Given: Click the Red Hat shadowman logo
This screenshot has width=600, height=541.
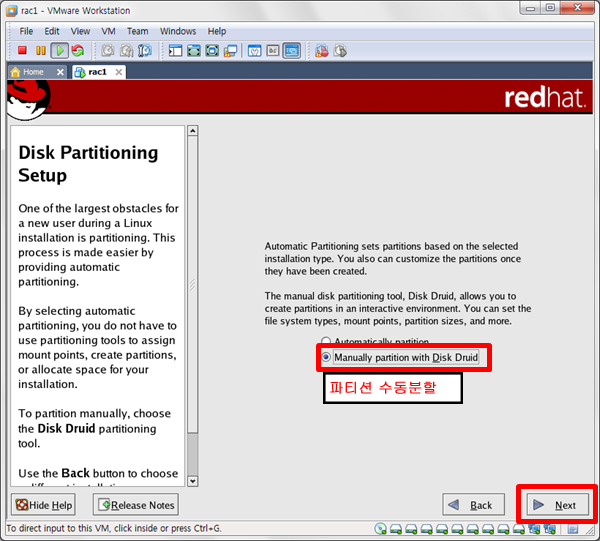Looking at the screenshot, I should pyautogui.click(x=28, y=100).
